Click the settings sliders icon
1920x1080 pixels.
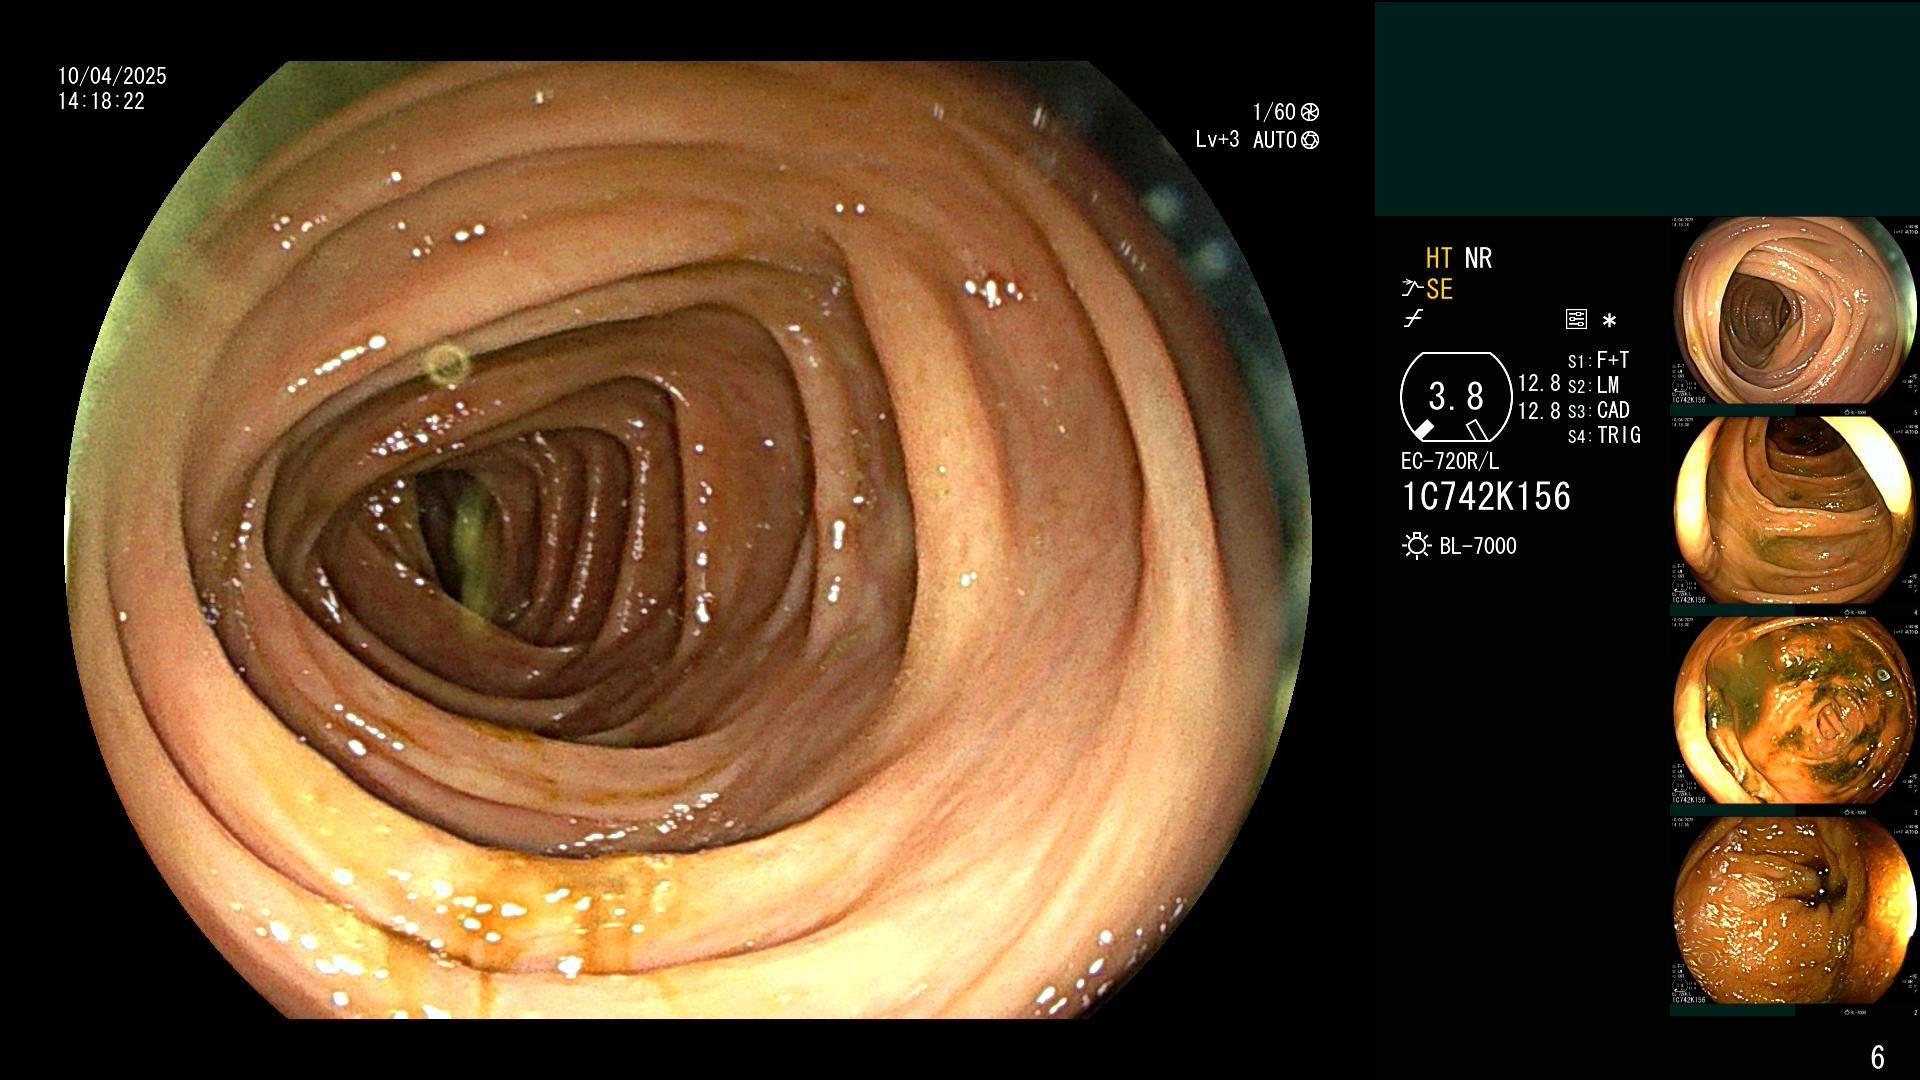pyautogui.click(x=1576, y=320)
